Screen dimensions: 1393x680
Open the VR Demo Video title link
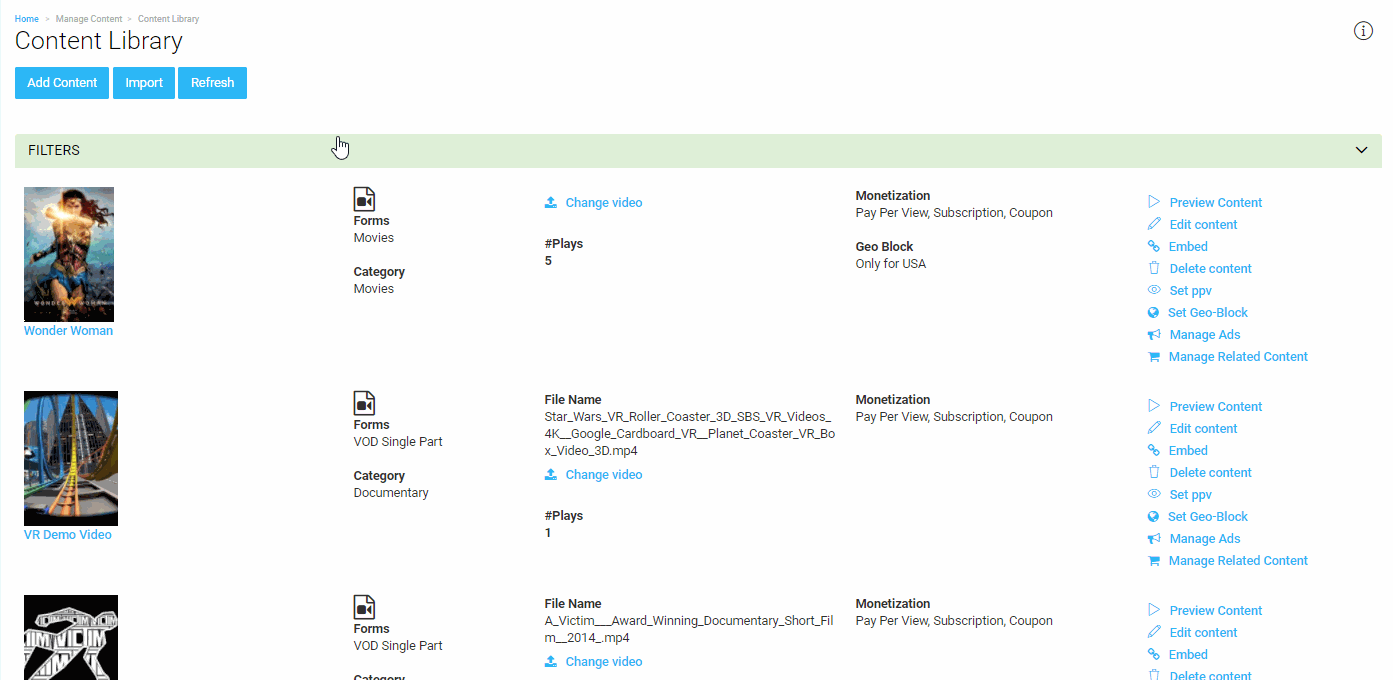(68, 535)
